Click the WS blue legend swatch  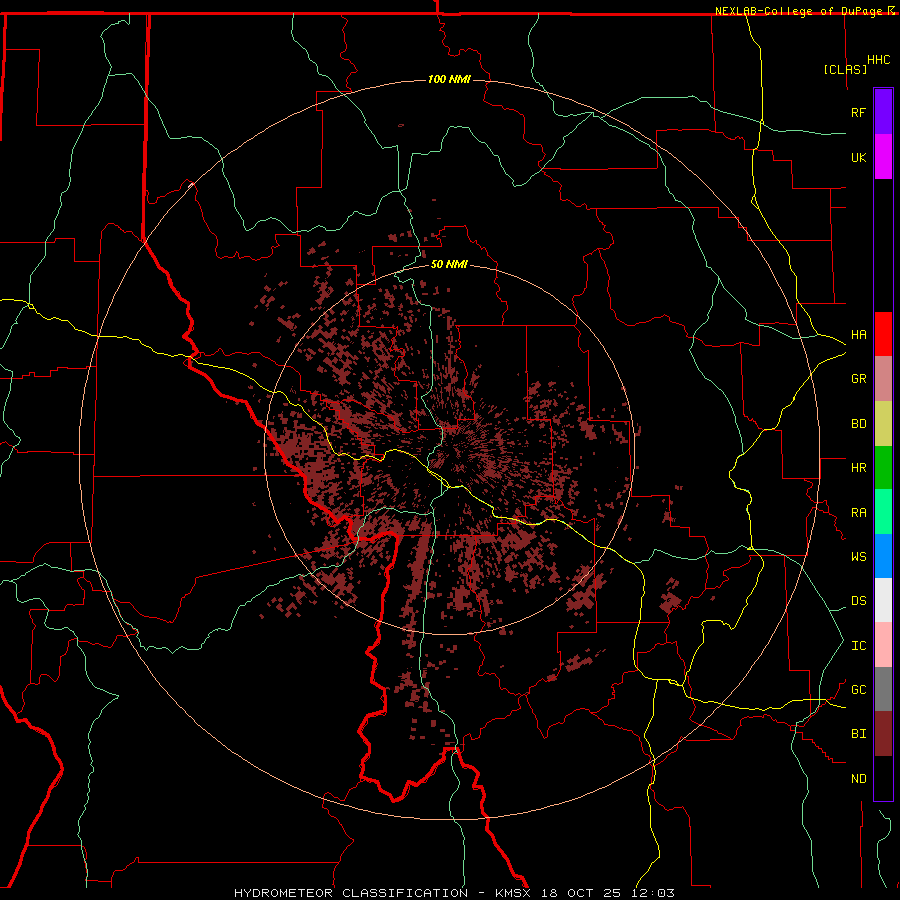click(883, 556)
